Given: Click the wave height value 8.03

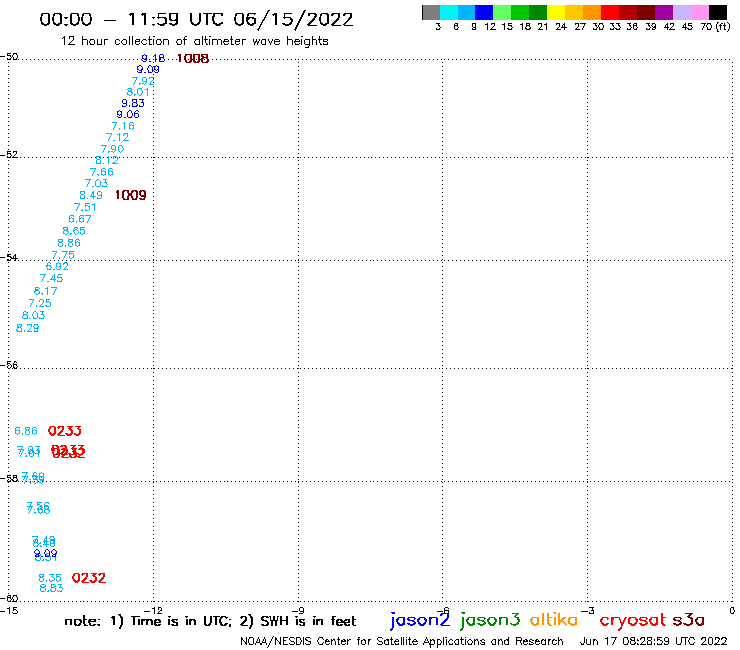Looking at the screenshot, I should pyautogui.click(x=34, y=315).
